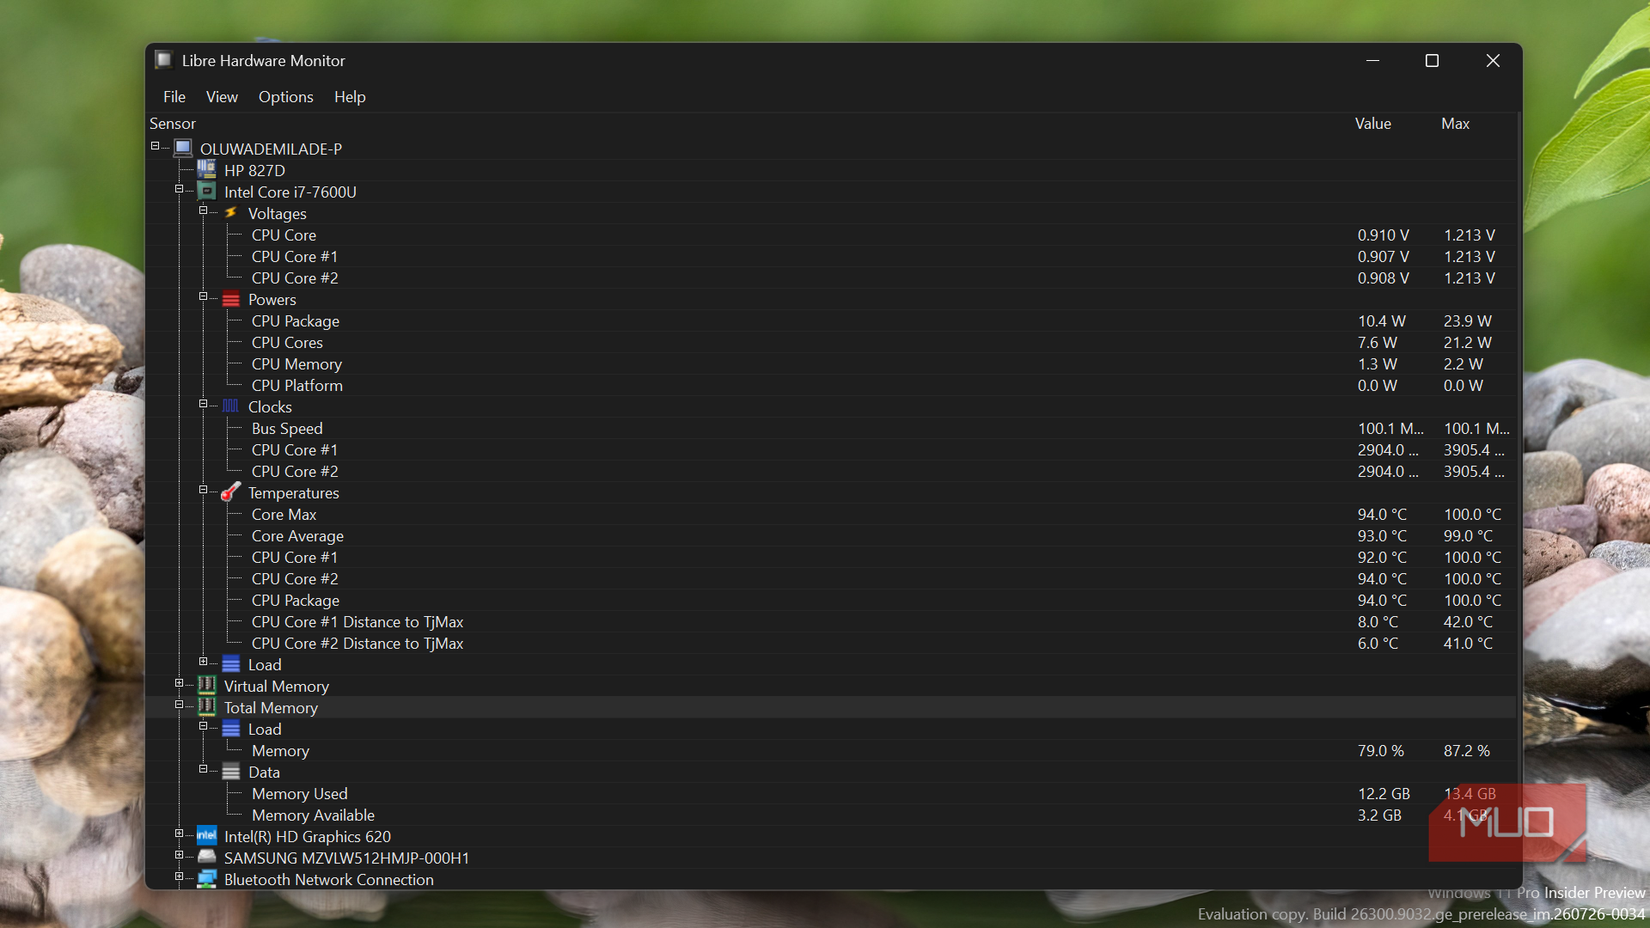Click the Virtual Memory RAM icon
This screenshot has height=928, width=1650.
tap(207, 685)
